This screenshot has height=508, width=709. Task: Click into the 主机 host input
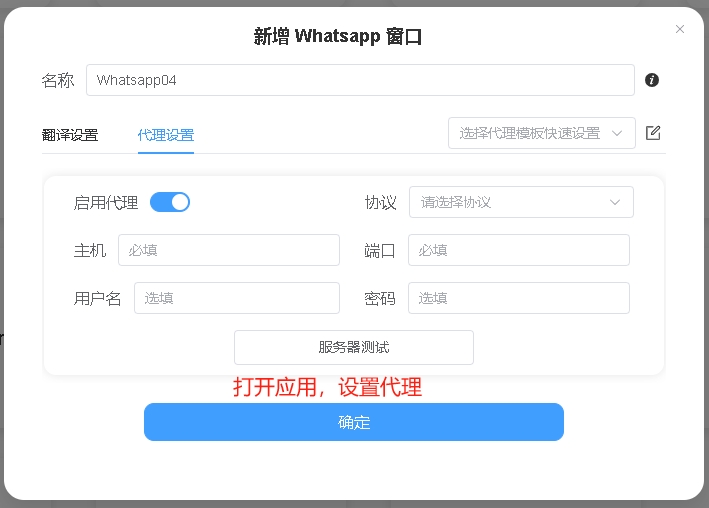[229, 250]
